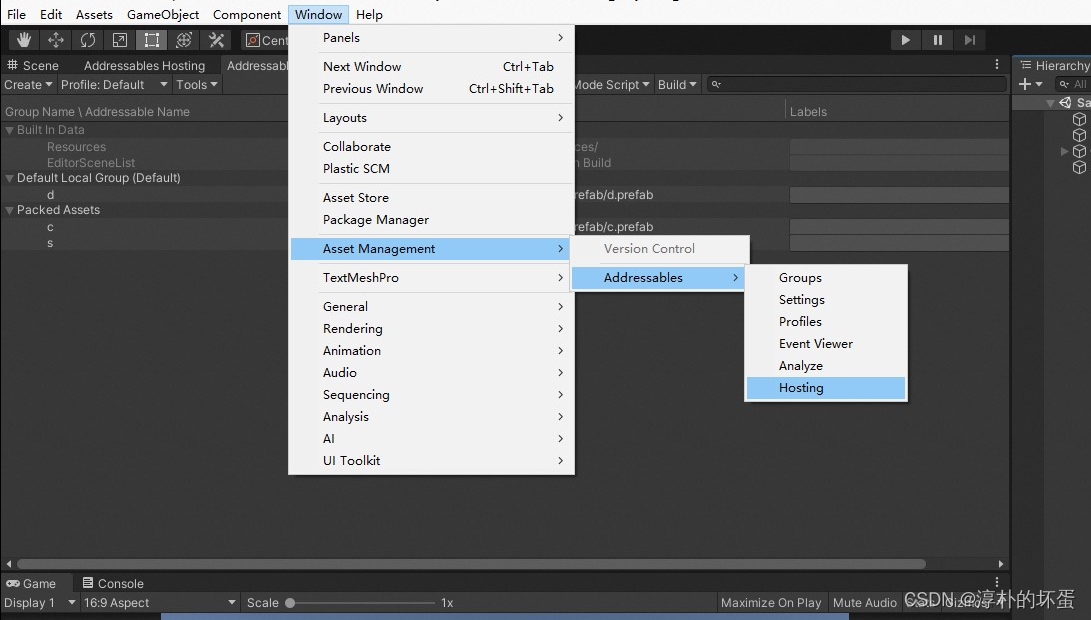Expand the Panels submenu
Viewport: 1091px width, 620px height.
(431, 38)
